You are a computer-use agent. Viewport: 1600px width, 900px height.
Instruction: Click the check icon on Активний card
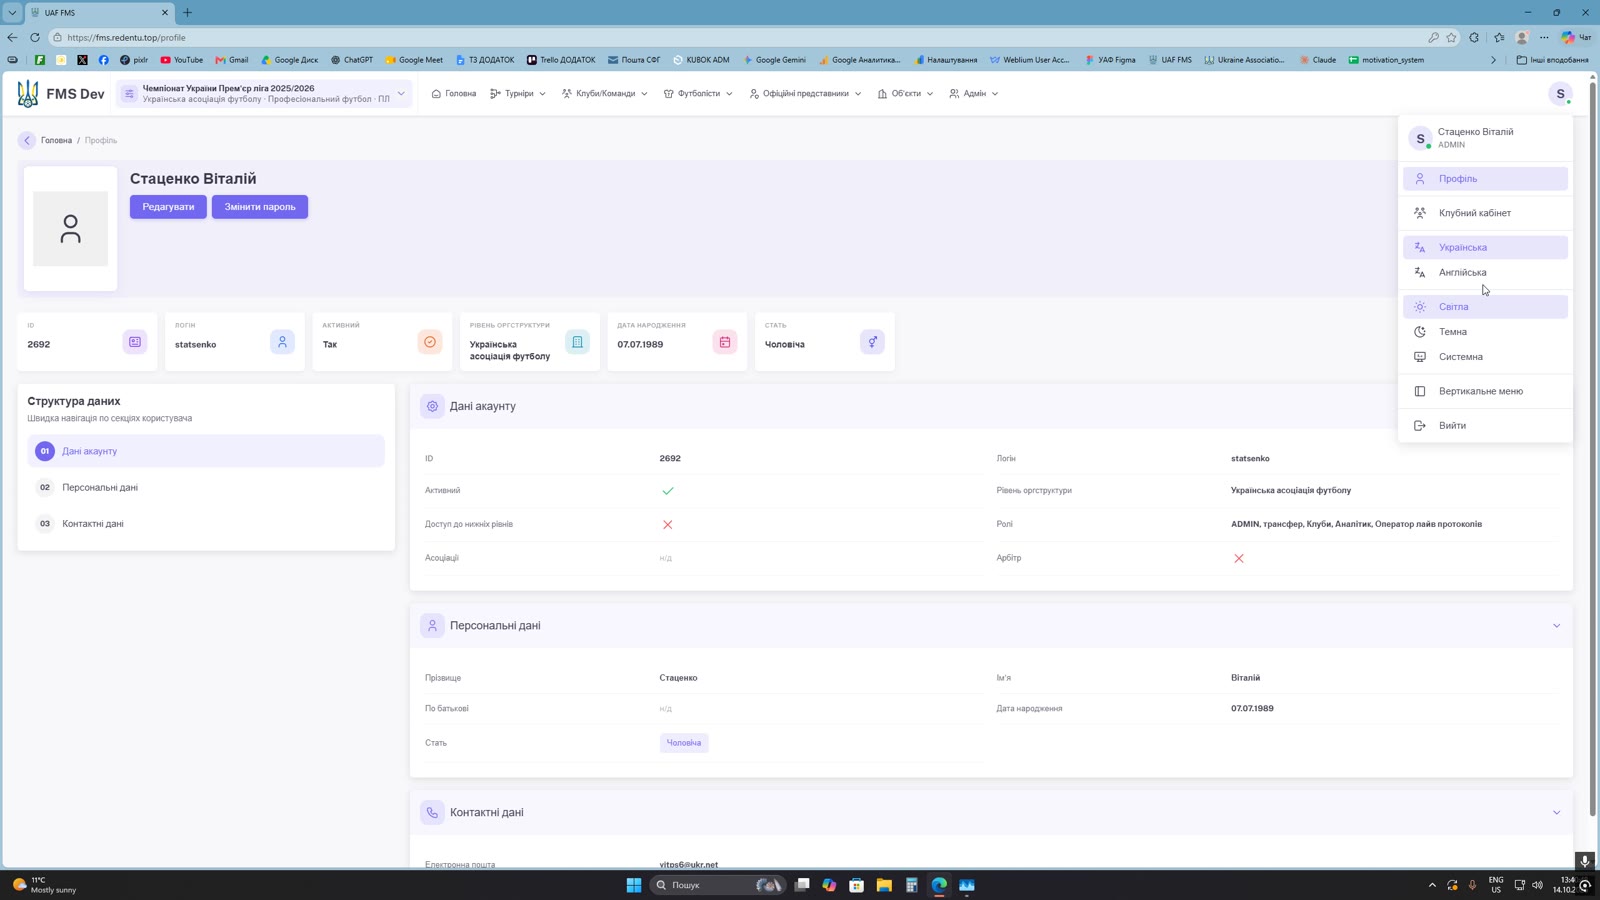(430, 342)
